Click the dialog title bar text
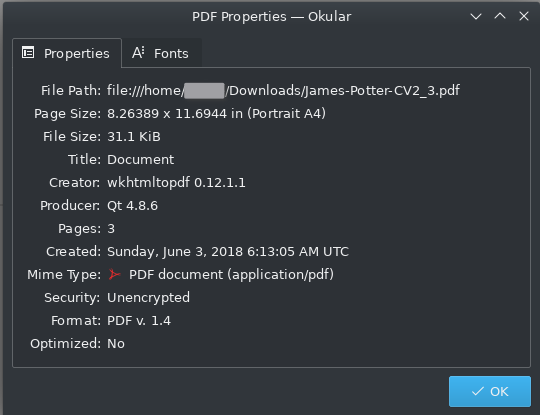Image resolution: width=540 pixels, height=415 pixels. point(271,16)
